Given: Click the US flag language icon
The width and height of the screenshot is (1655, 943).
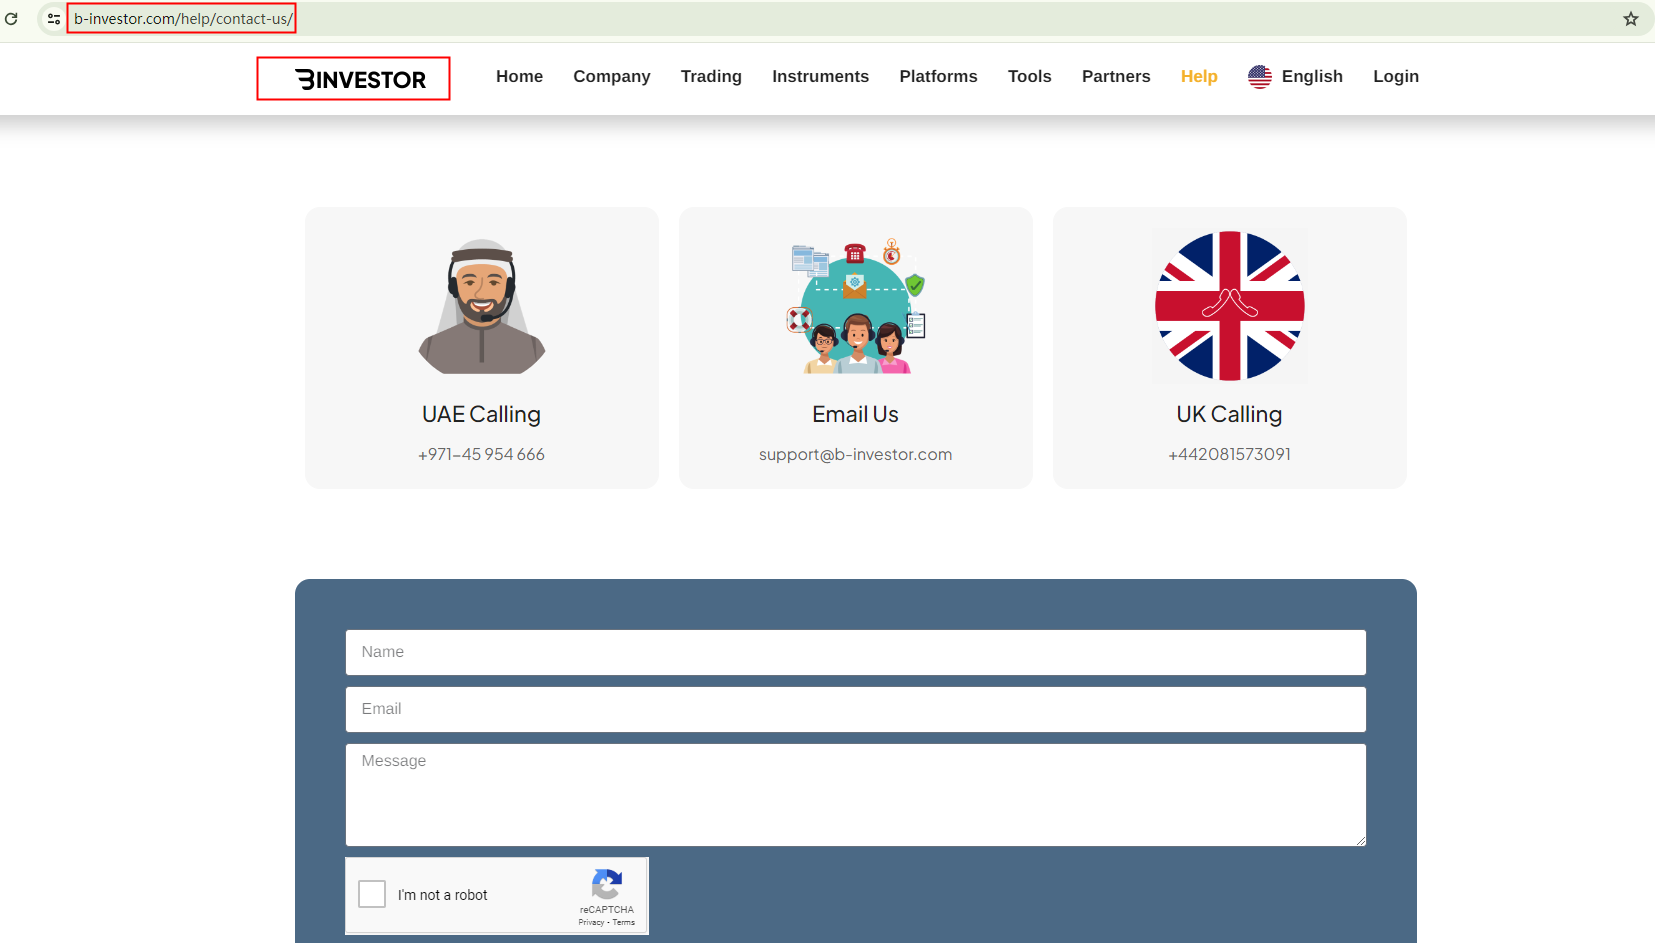Looking at the screenshot, I should click(x=1259, y=77).
